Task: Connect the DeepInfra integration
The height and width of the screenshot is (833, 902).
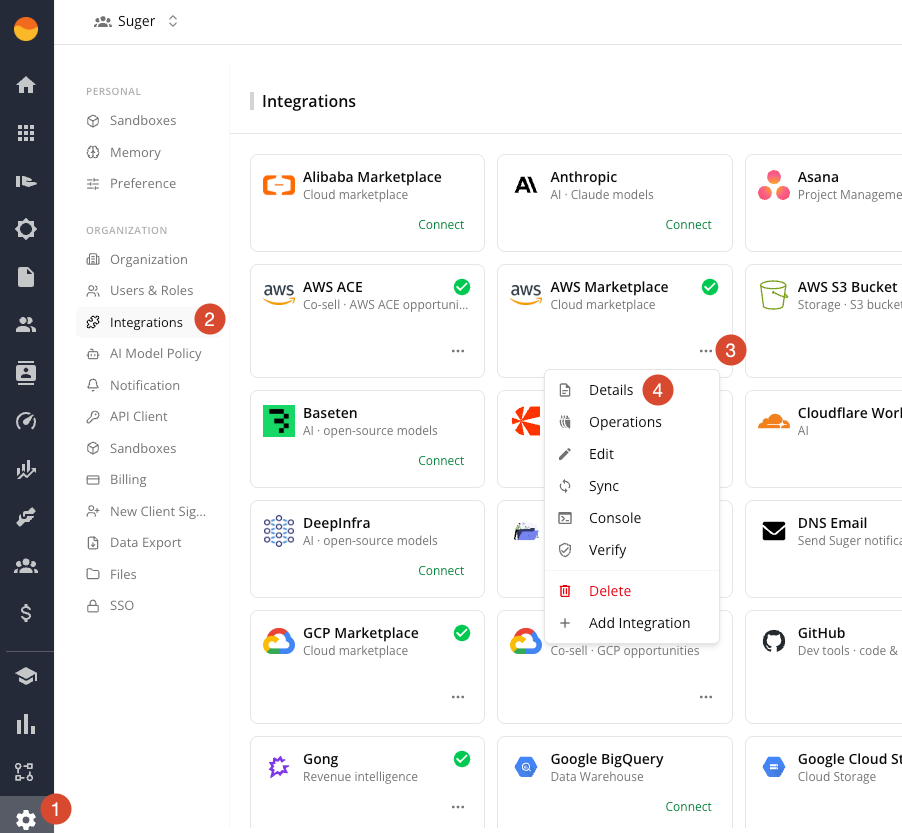Action: click(441, 570)
